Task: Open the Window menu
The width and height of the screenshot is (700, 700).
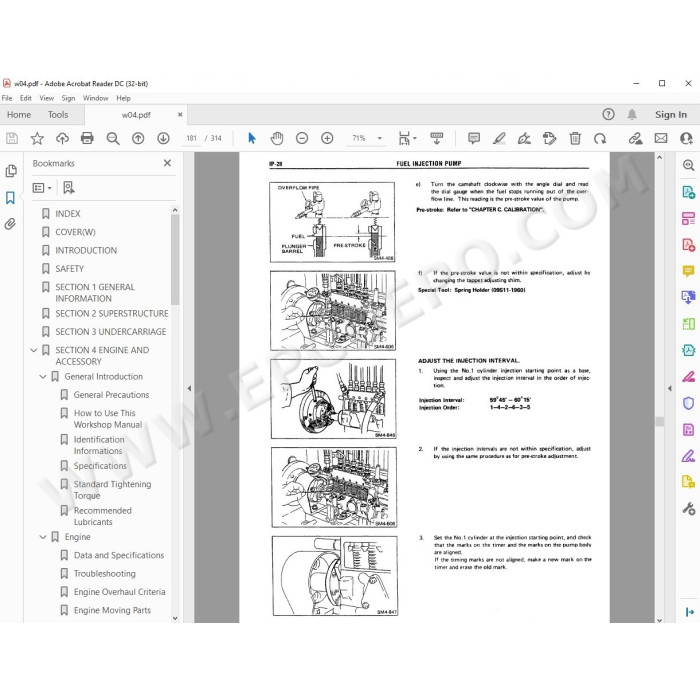Action: tap(96, 98)
